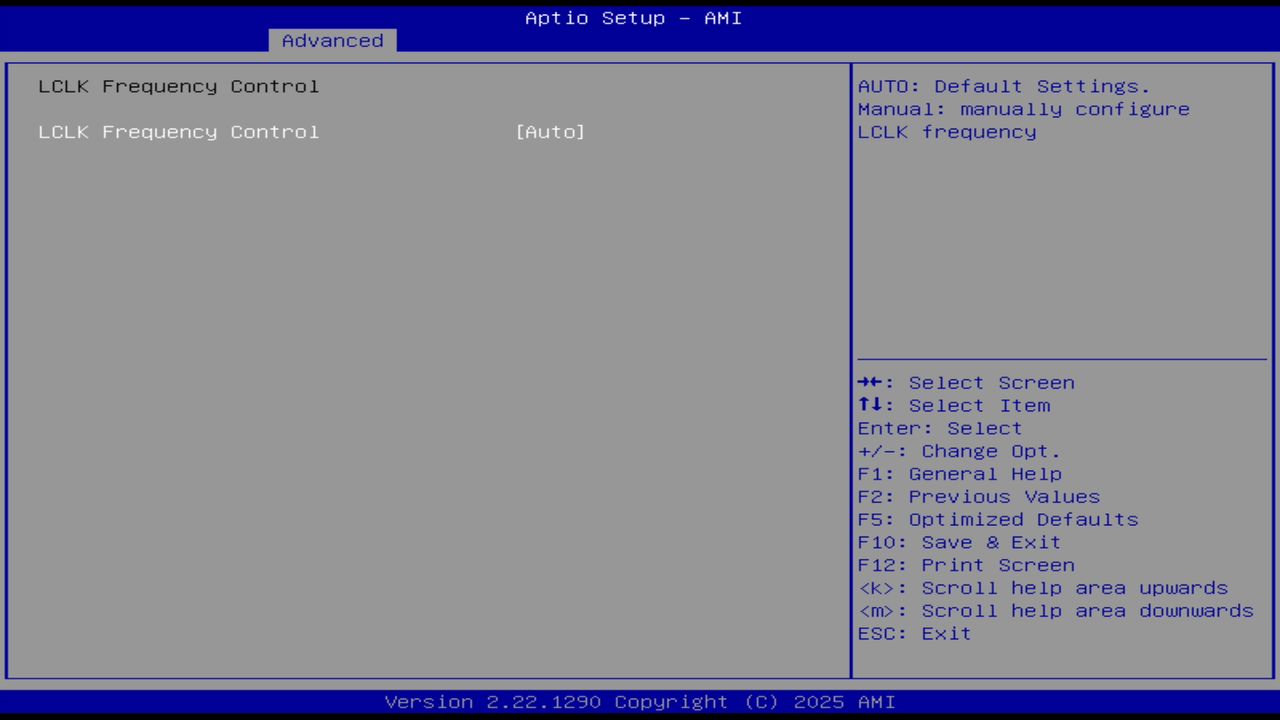Click the 'F1: General Help' hint
This screenshot has height=720, width=1280.
coord(959,474)
